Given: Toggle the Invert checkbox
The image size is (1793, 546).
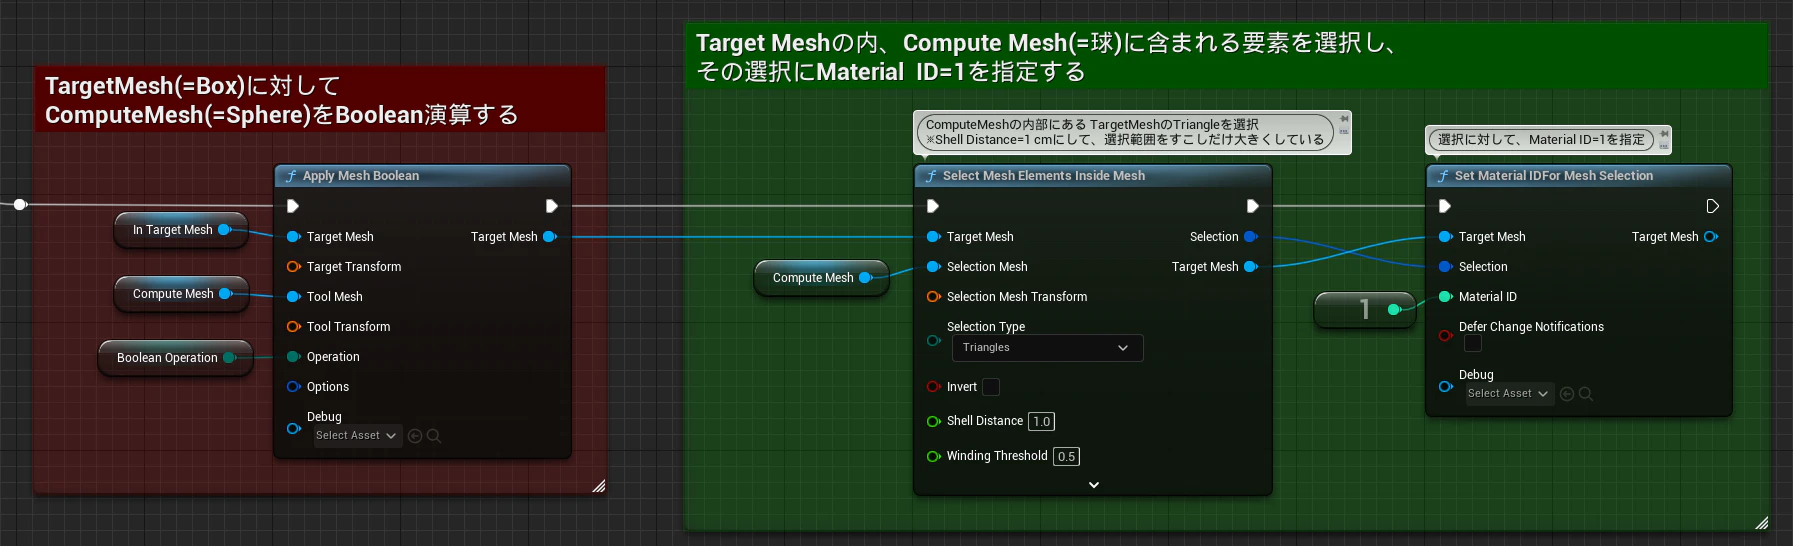Looking at the screenshot, I should pos(991,387).
